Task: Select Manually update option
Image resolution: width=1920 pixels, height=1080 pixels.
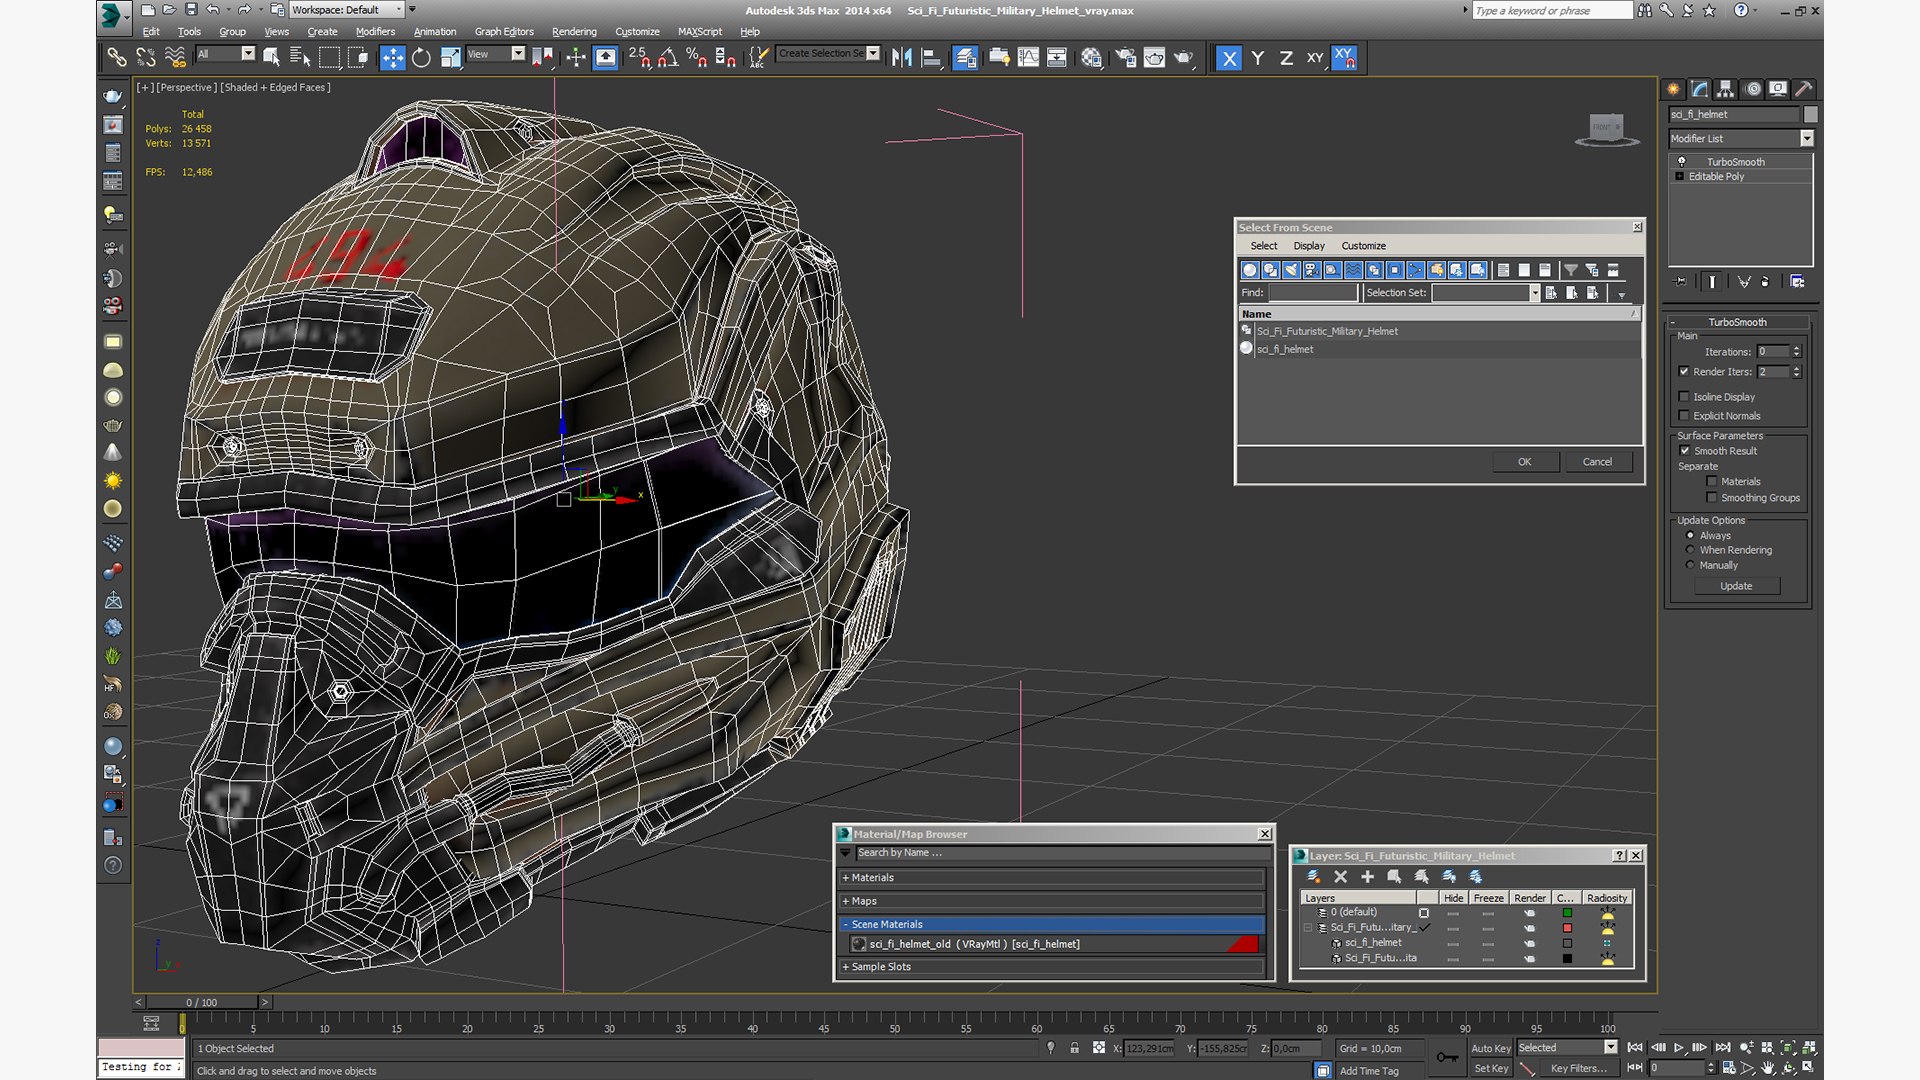Action: pyautogui.click(x=1691, y=565)
